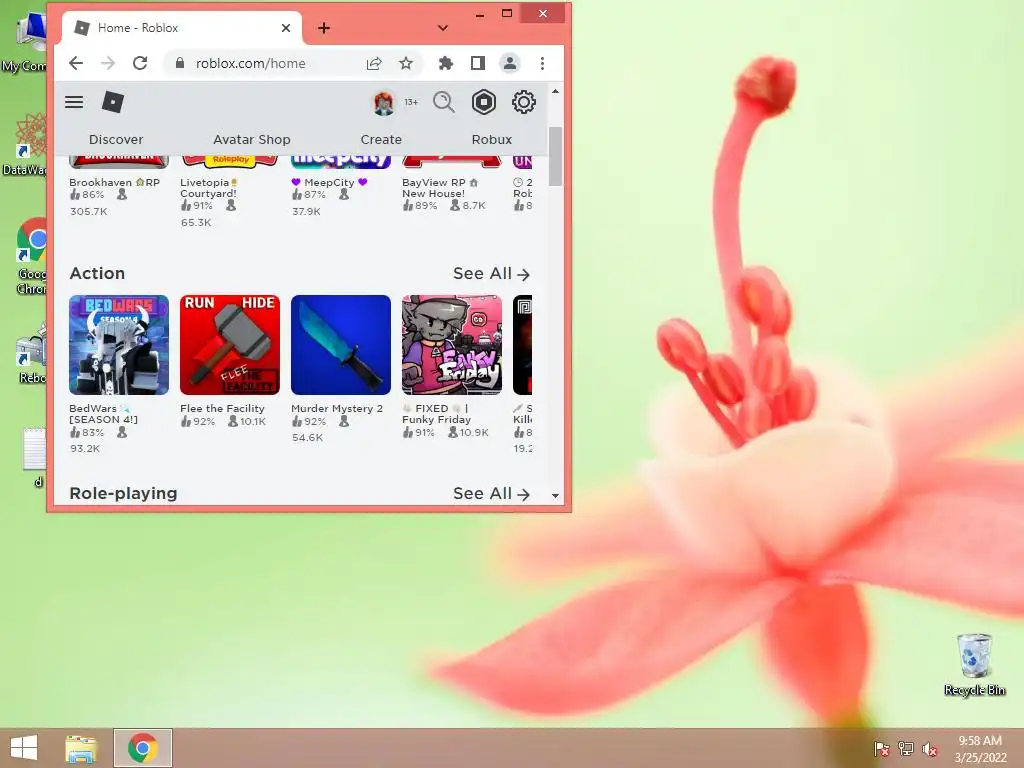Image resolution: width=1024 pixels, height=768 pixels.
Task: Click MeepCity game title
Action: pyautogui.click(x=329, y=182)
